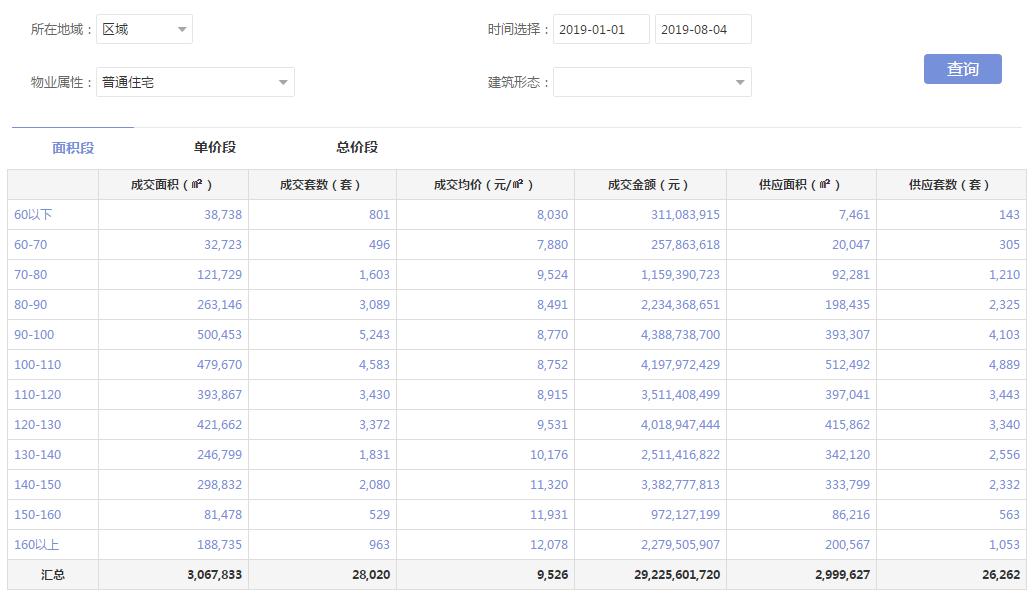
Task: Open the 120-130 area range link
Action: tap(37, 424)
